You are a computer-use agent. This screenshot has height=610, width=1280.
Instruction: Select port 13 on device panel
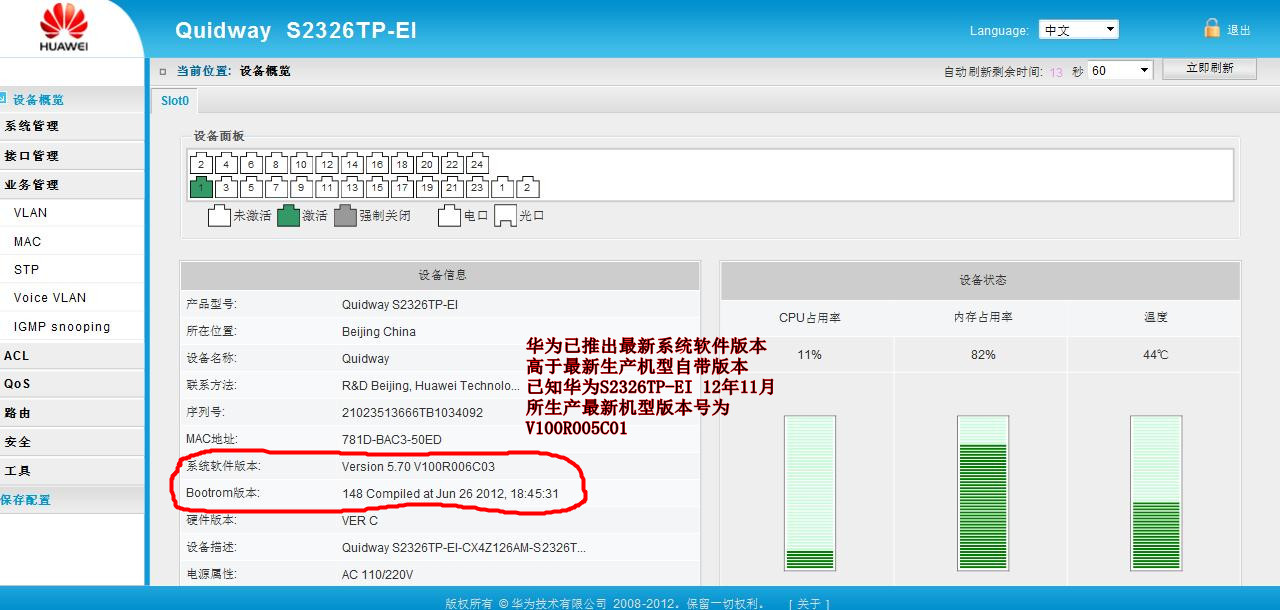[351, 187]
